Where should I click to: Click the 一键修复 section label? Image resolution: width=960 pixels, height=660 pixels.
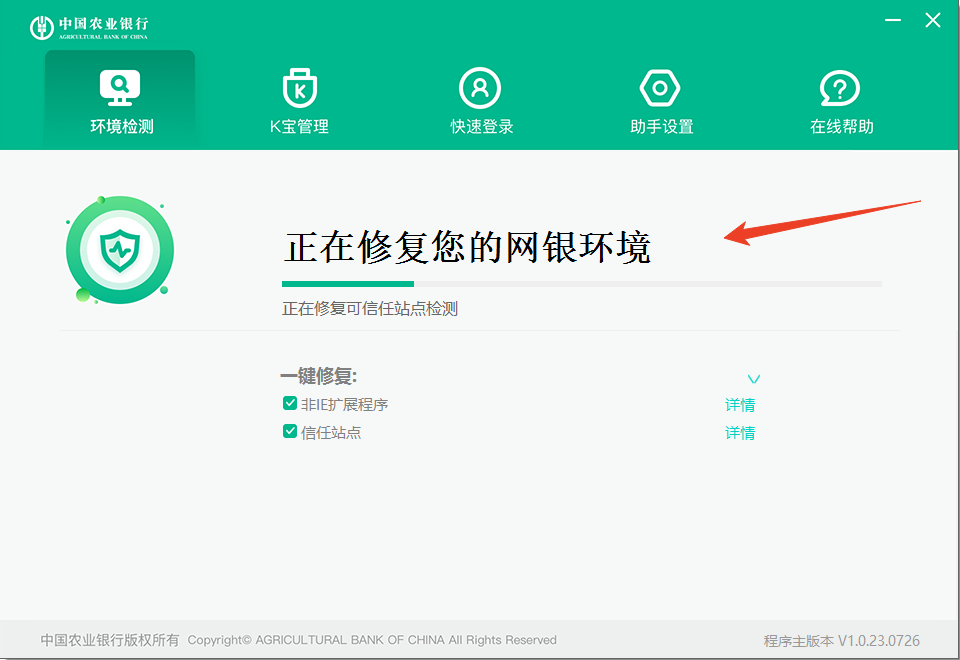click(x=318, y=376)
